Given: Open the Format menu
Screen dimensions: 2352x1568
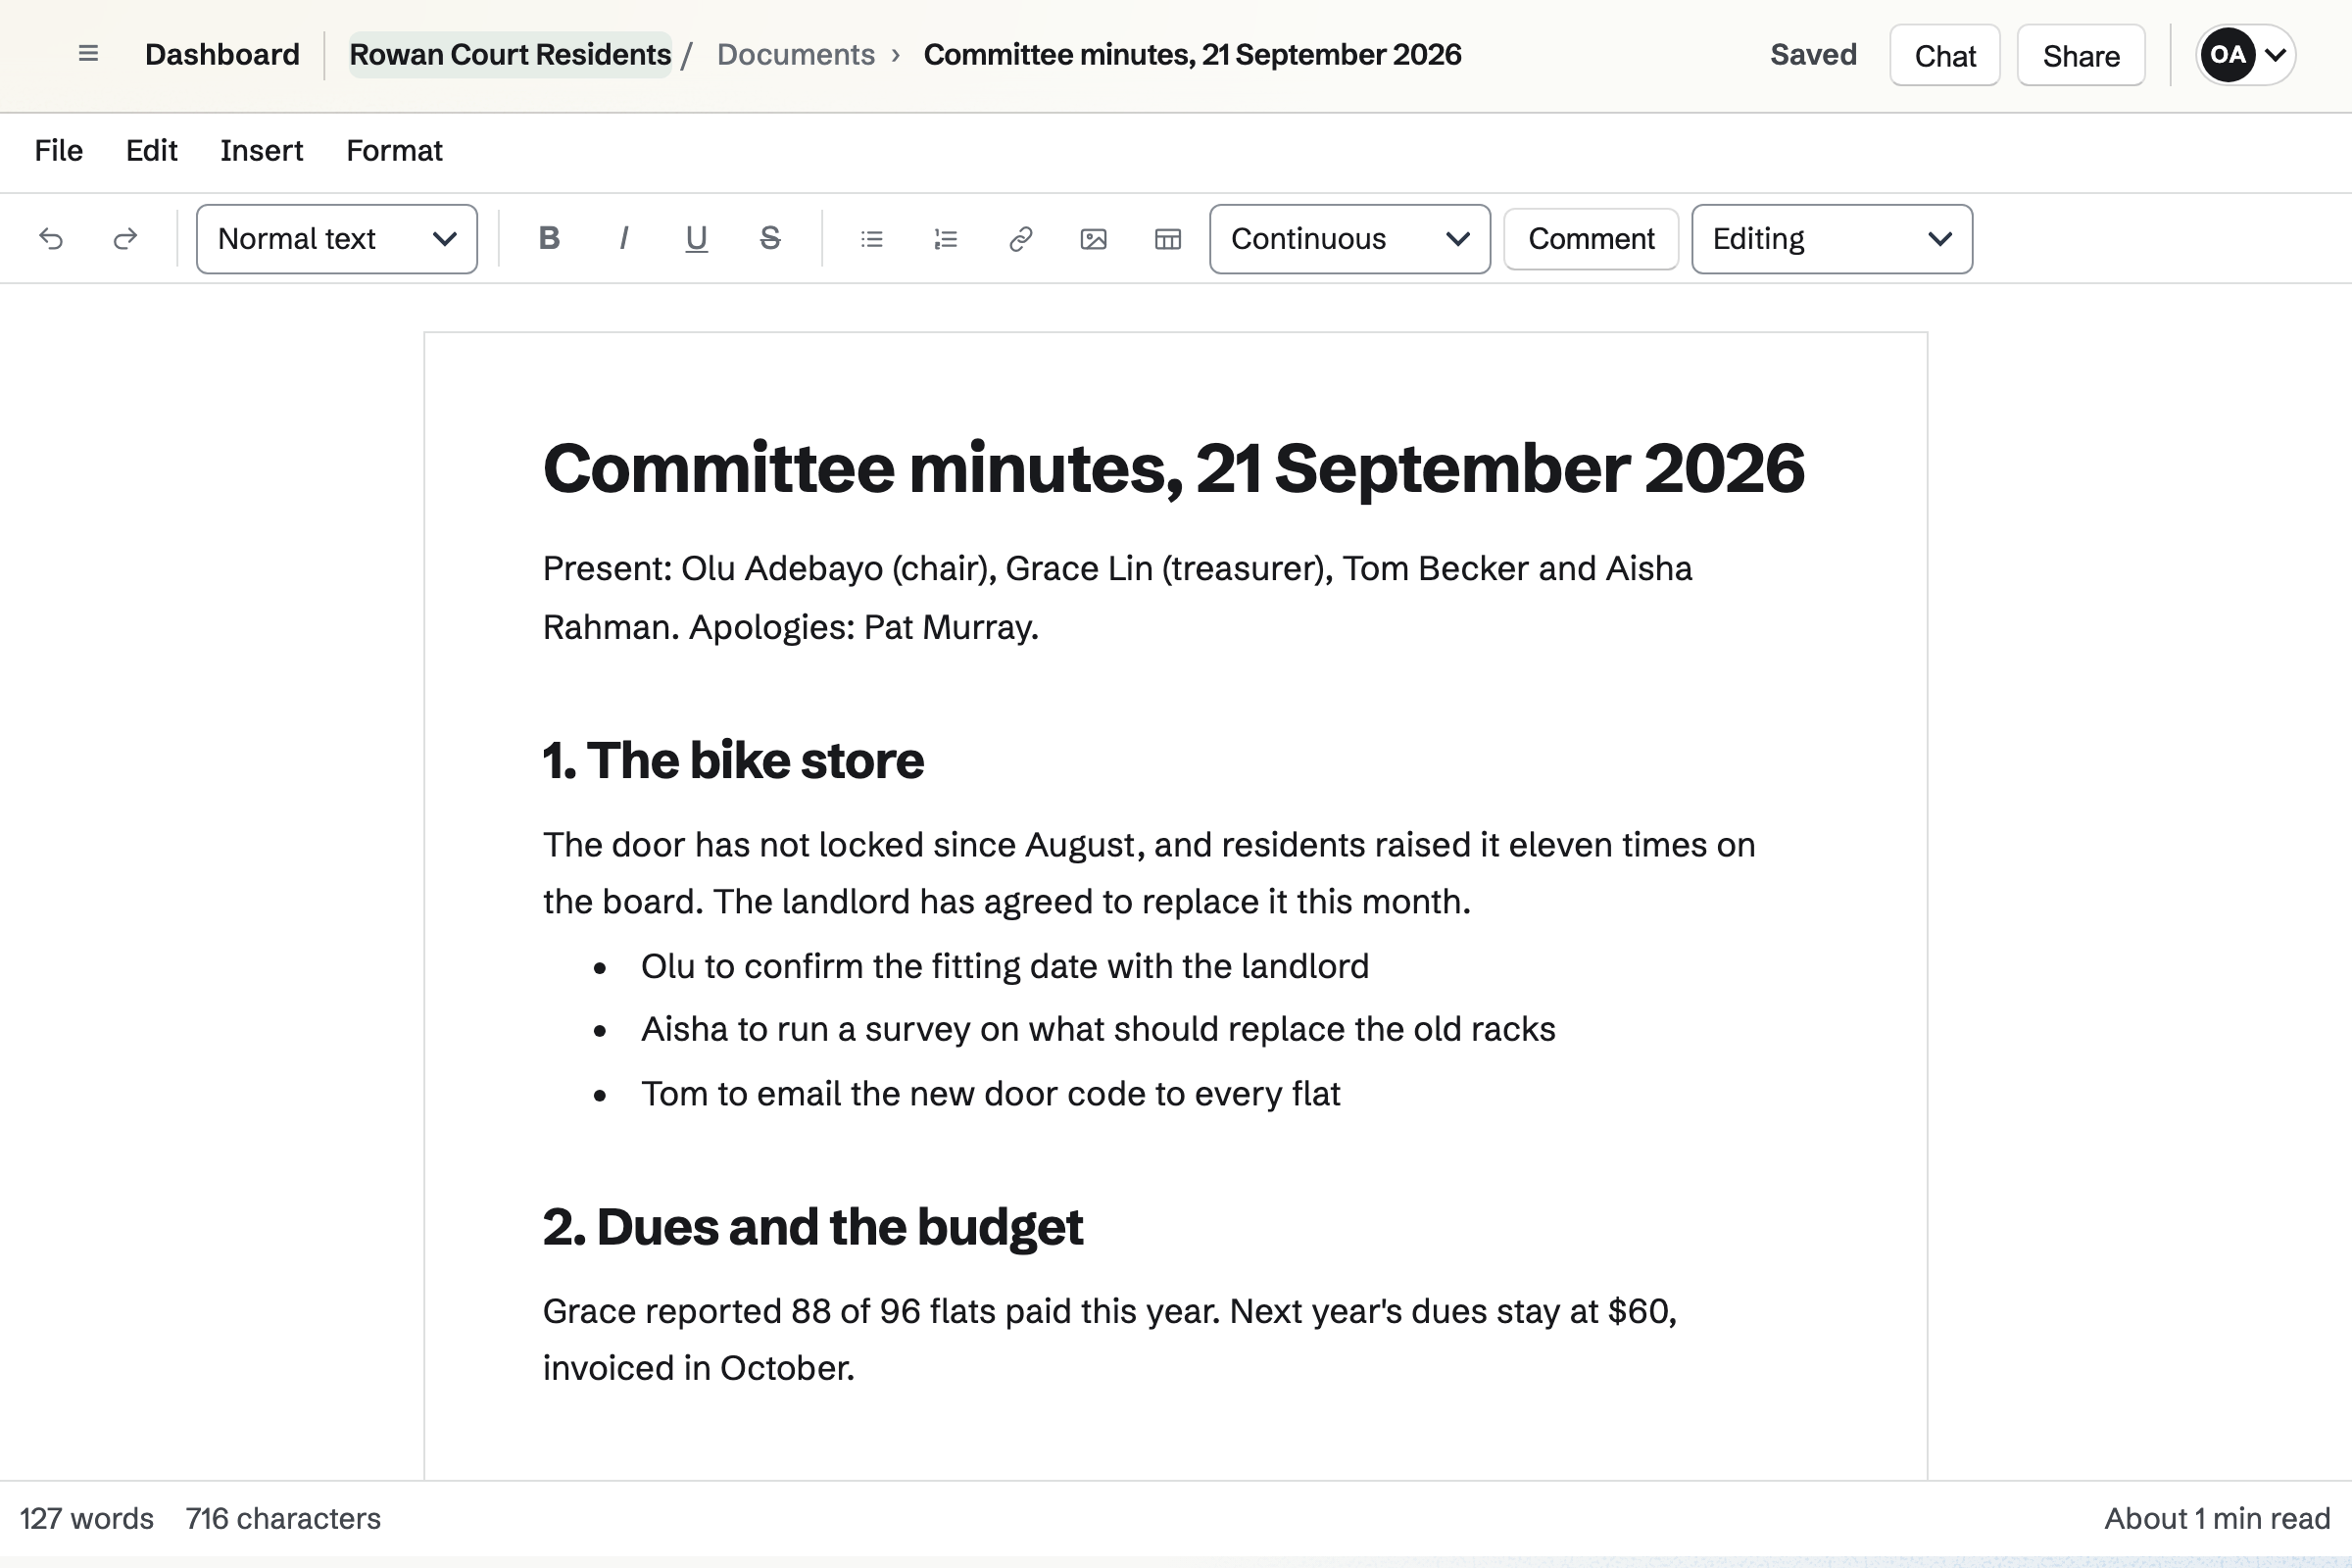Looking at the screenshot, I should coord(394,151).
